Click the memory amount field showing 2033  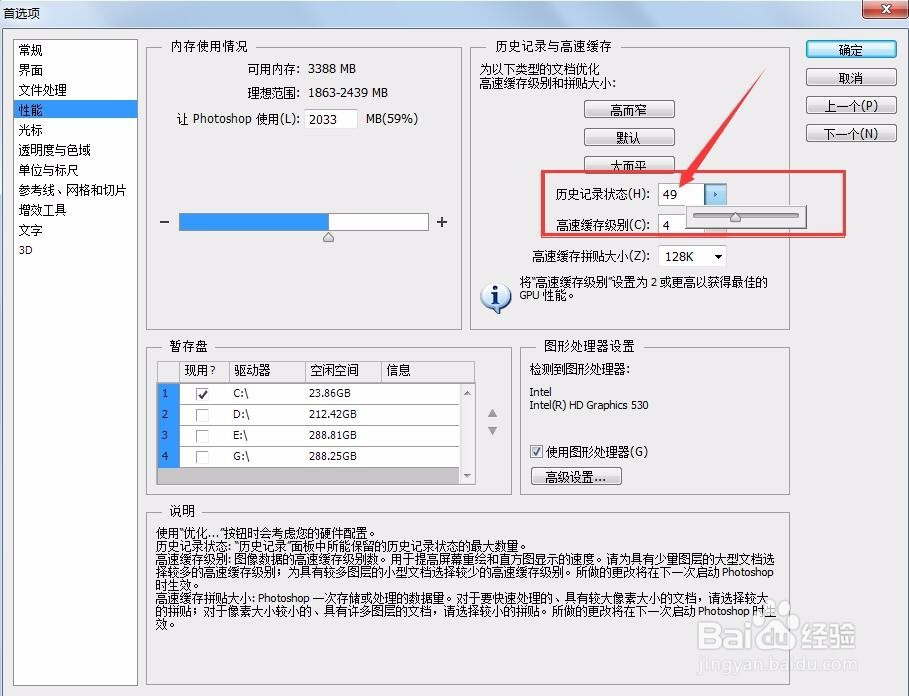click(330, 119)
